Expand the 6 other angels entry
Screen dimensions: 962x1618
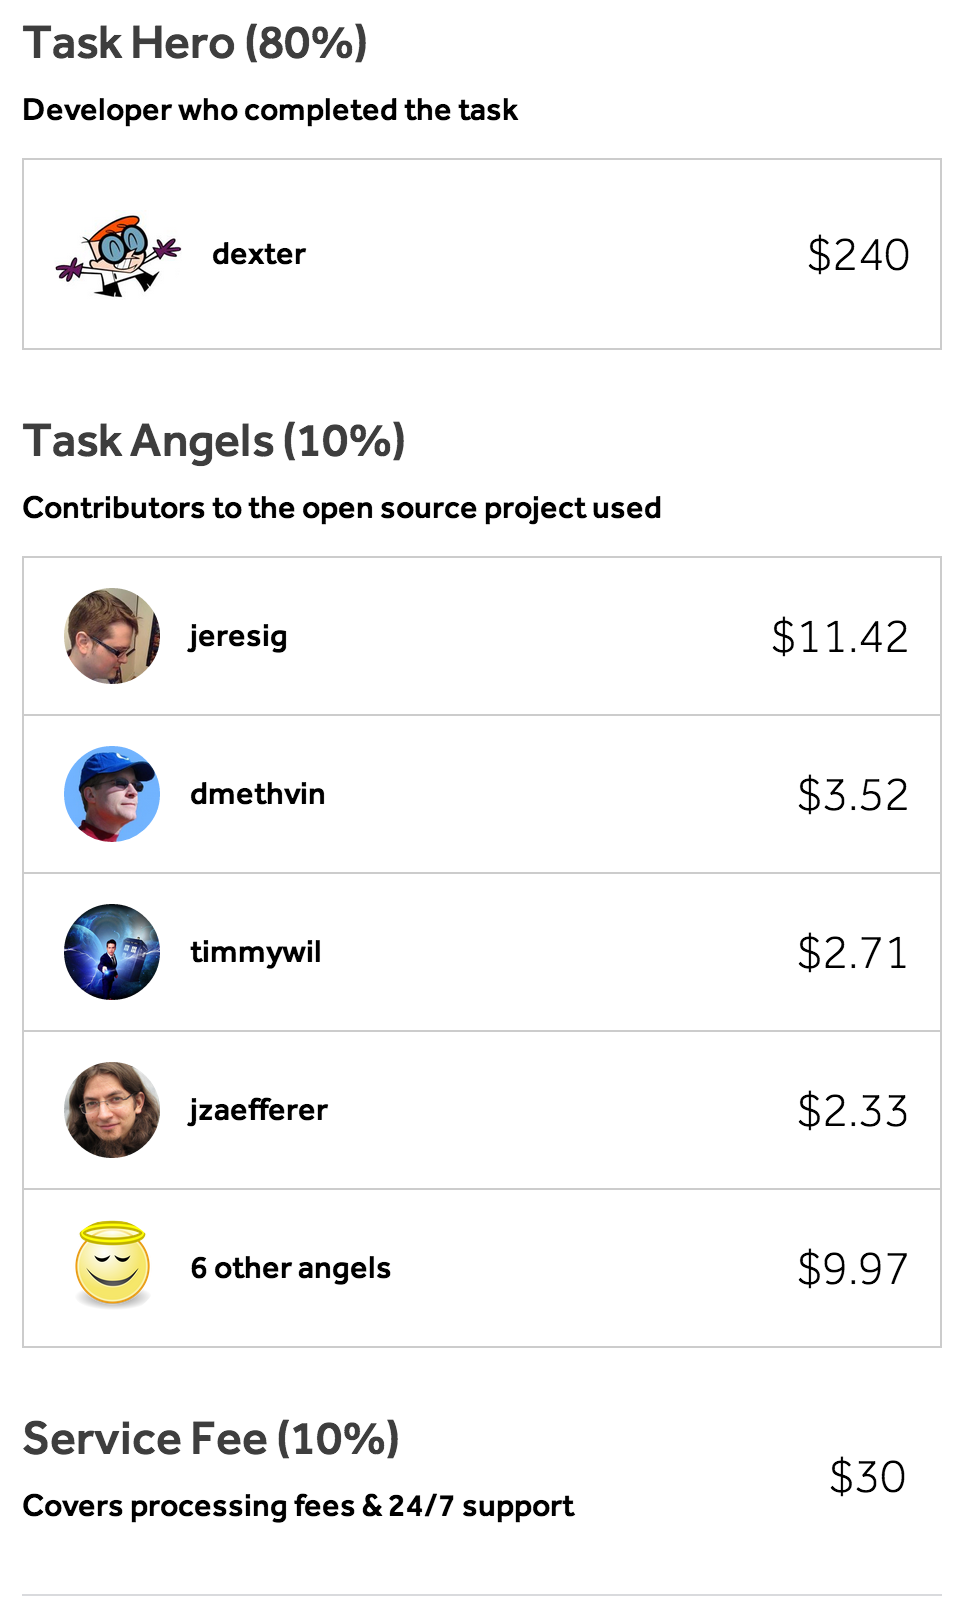point(291,1268)
